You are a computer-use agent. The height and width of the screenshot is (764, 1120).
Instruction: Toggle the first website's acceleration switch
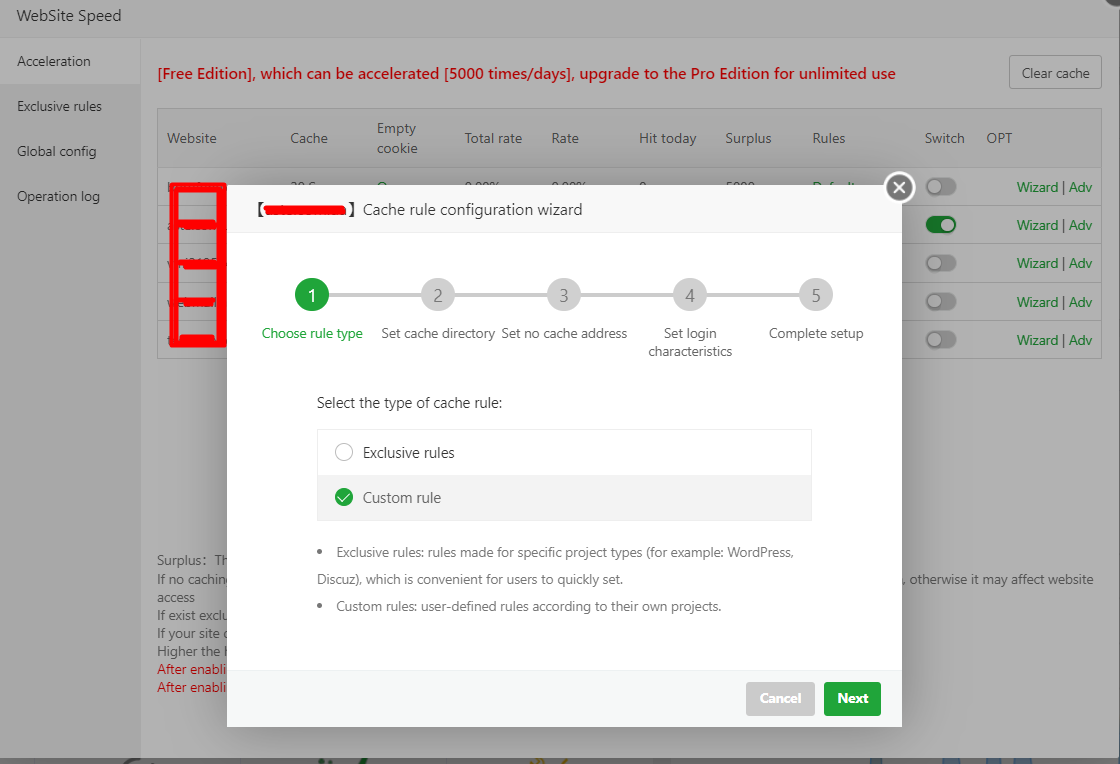[940, 187]
